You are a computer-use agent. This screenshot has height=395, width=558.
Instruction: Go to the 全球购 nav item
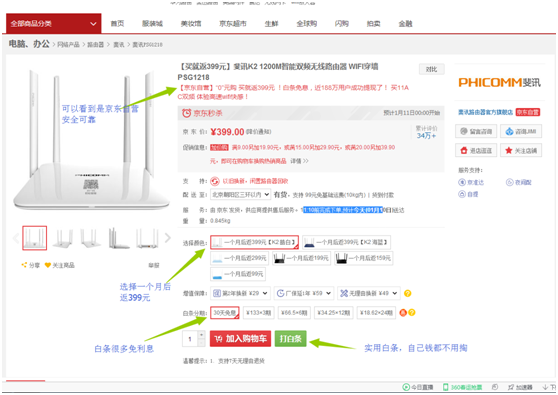point(306,24)
